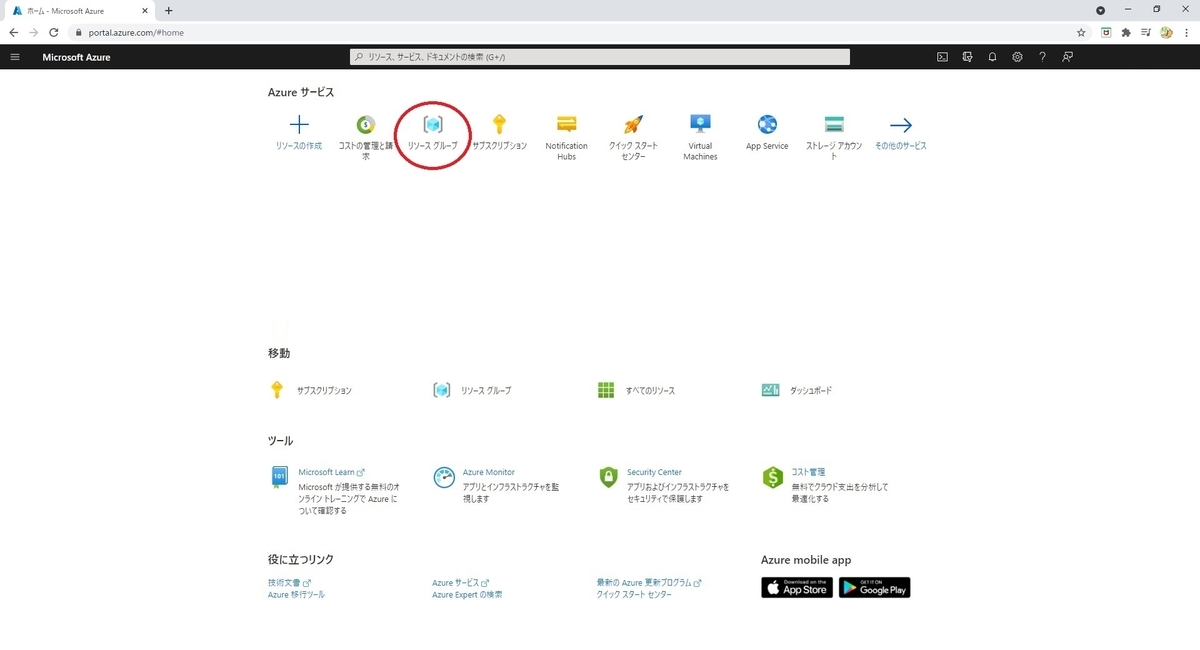Reload the page in browser

click(x=54, y=32)
